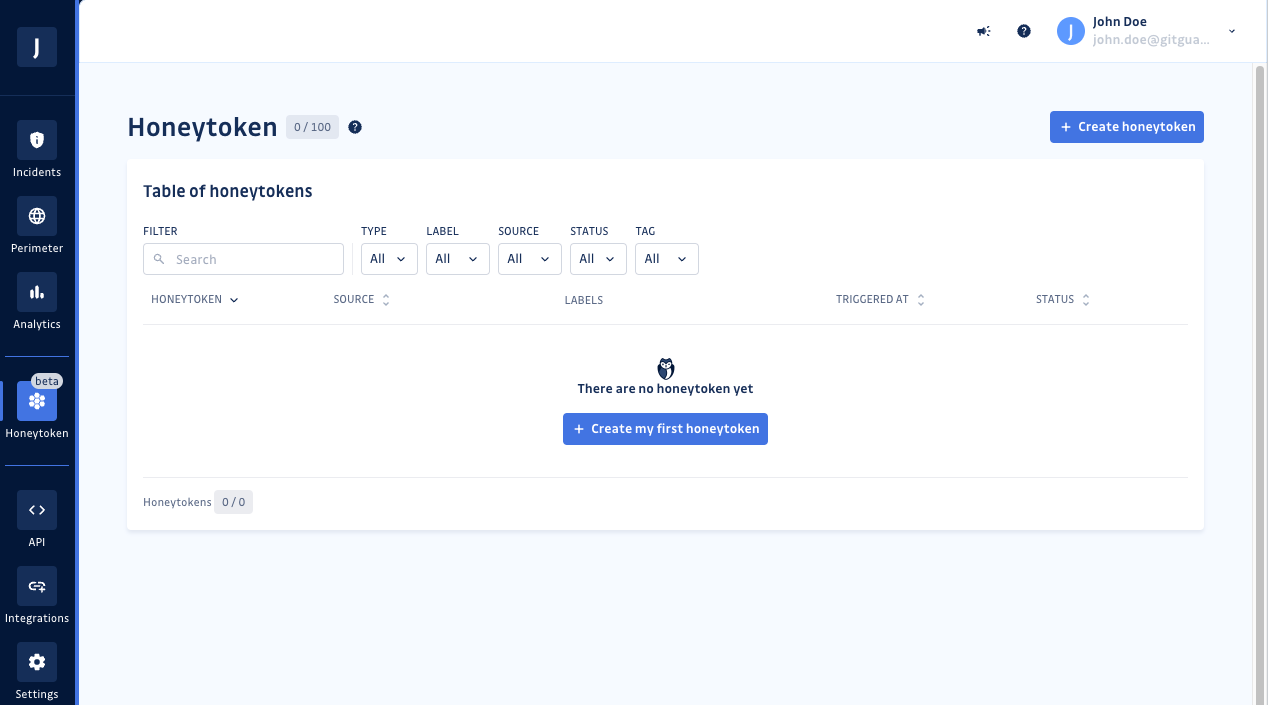Select Perimeter in the sidebar
Viewport: 1268px width, 705px height.
[x=36, y=225]
